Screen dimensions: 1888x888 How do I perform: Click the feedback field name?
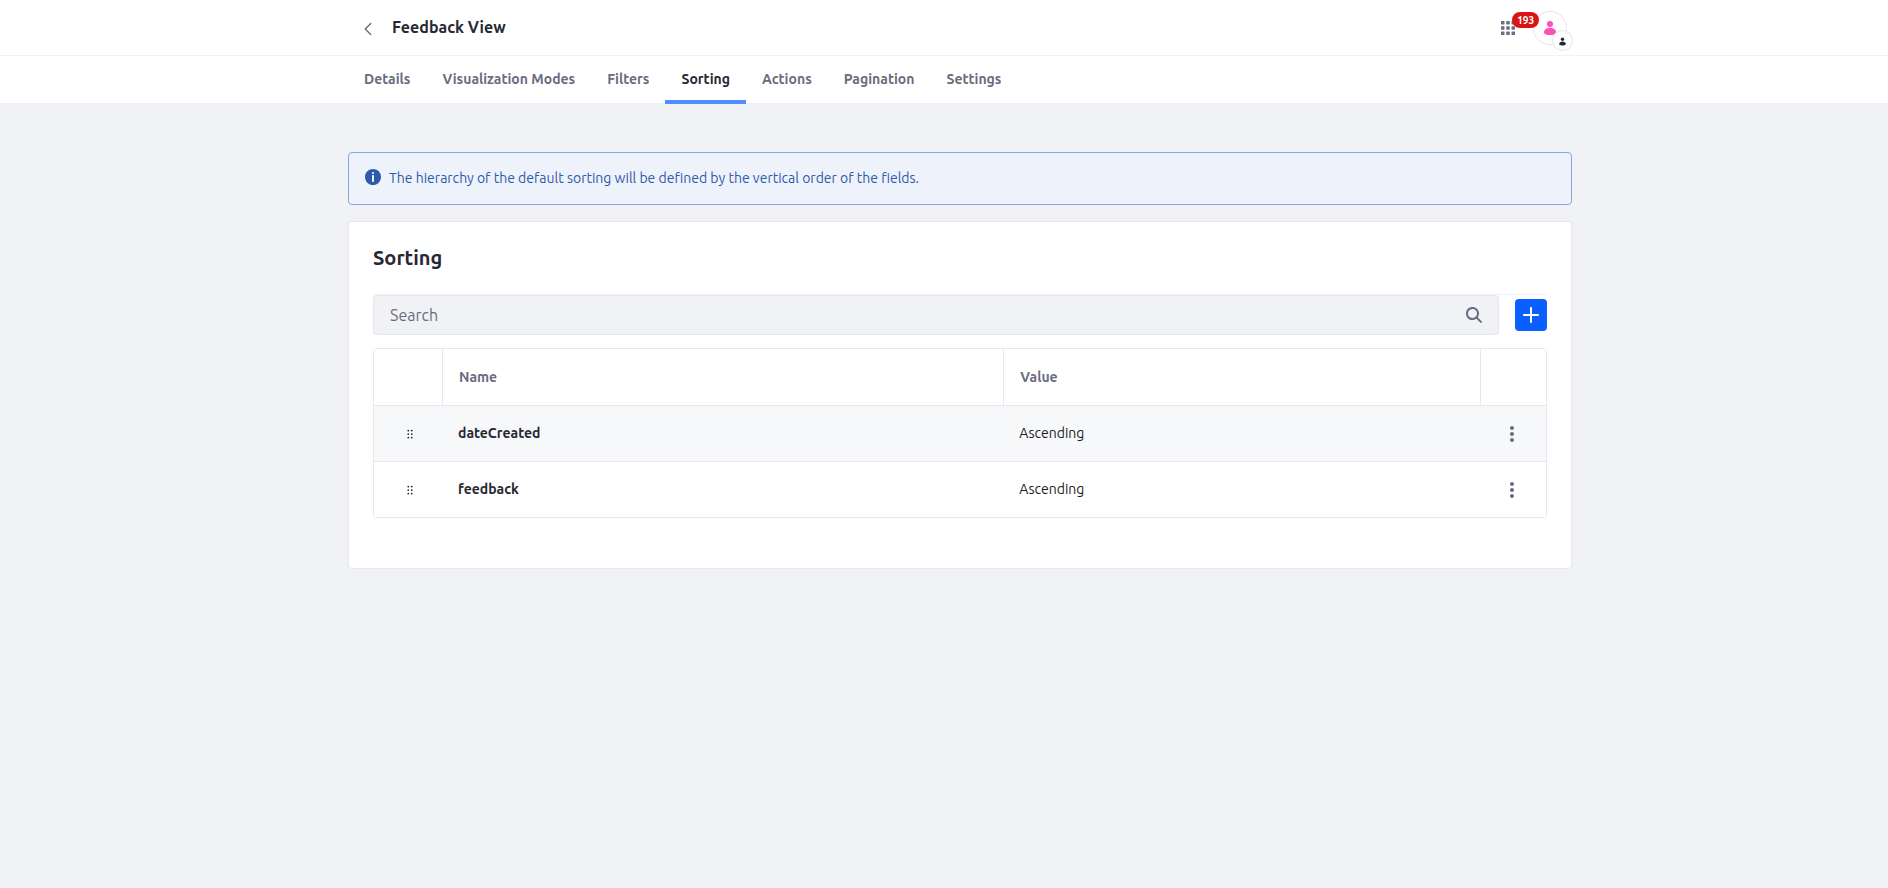click(x=488, y=489)
